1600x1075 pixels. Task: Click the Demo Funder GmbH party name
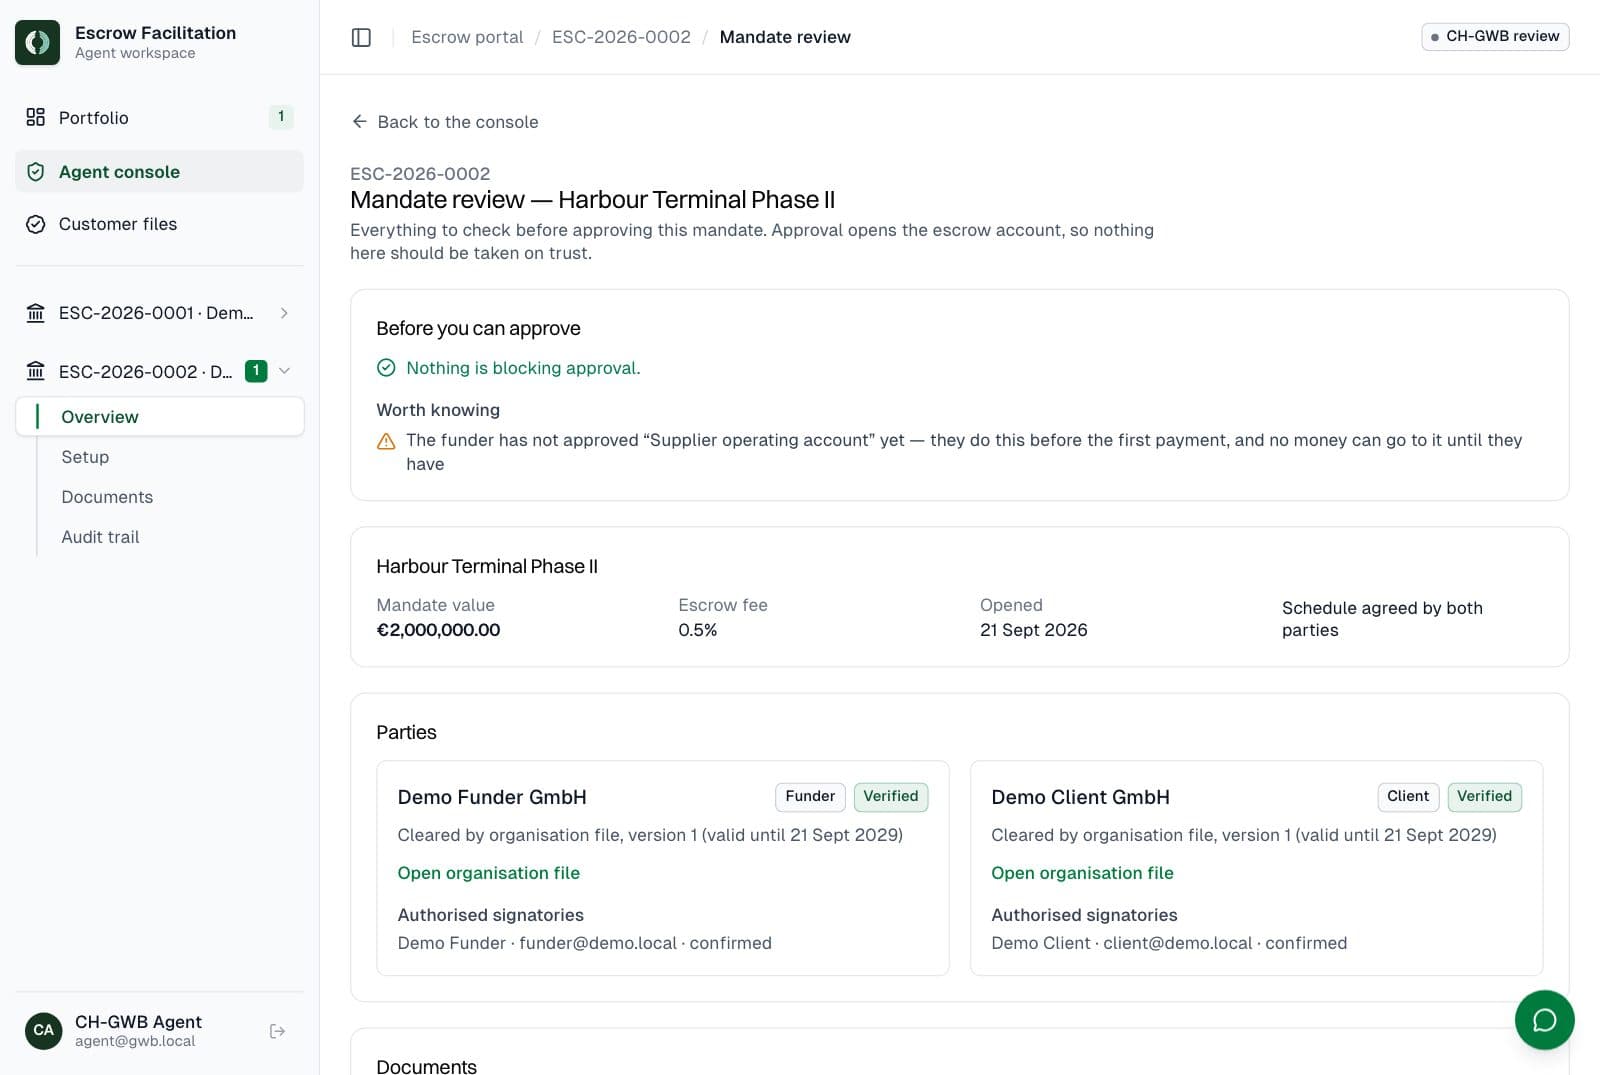492,797
